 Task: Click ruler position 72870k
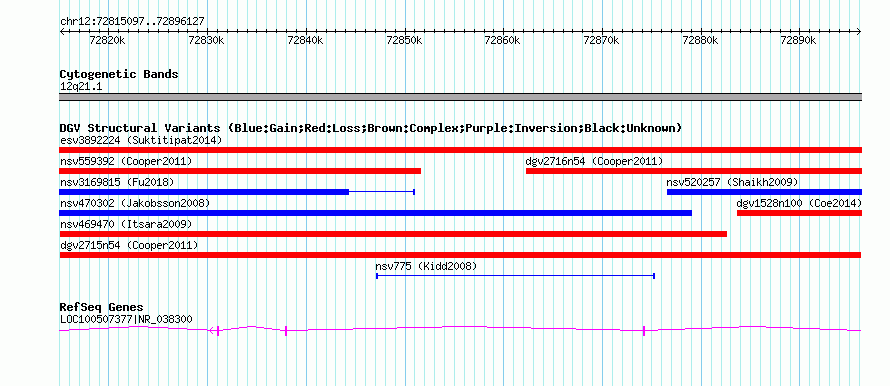(x=602, y=40)
